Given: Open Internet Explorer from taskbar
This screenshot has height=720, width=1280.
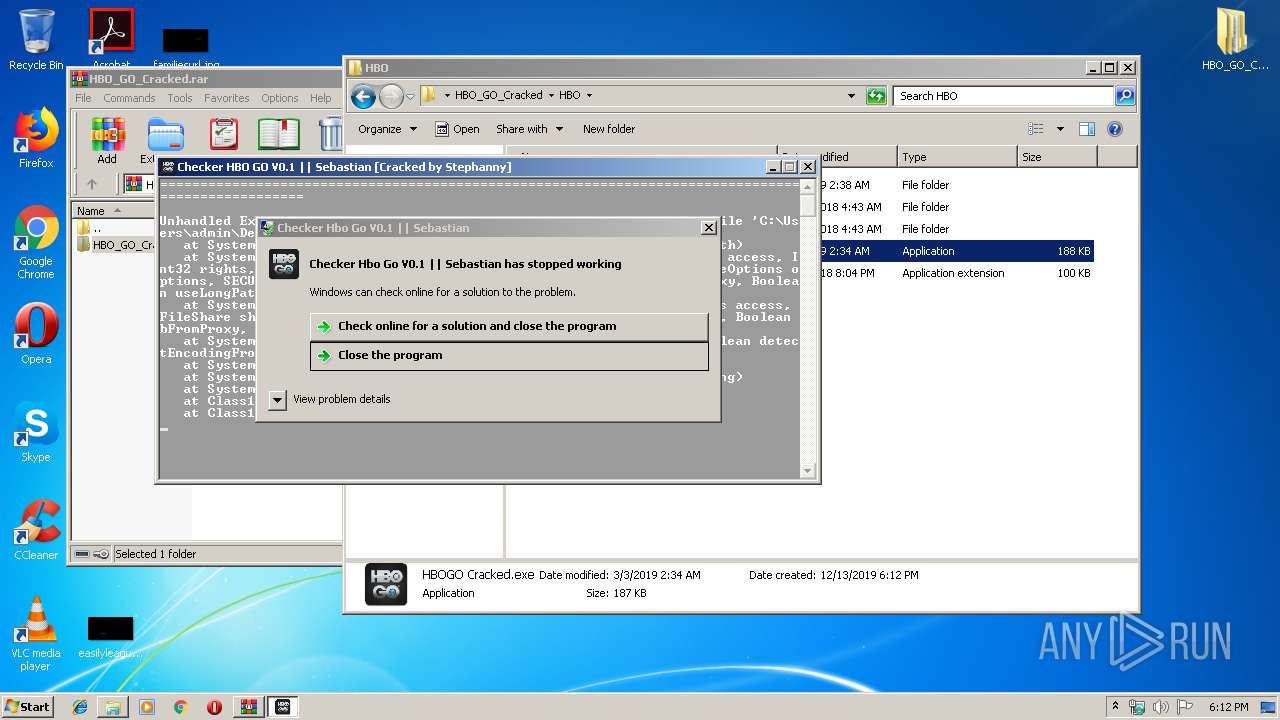Looking at the screenshot, I should click(x=80, y=706).
